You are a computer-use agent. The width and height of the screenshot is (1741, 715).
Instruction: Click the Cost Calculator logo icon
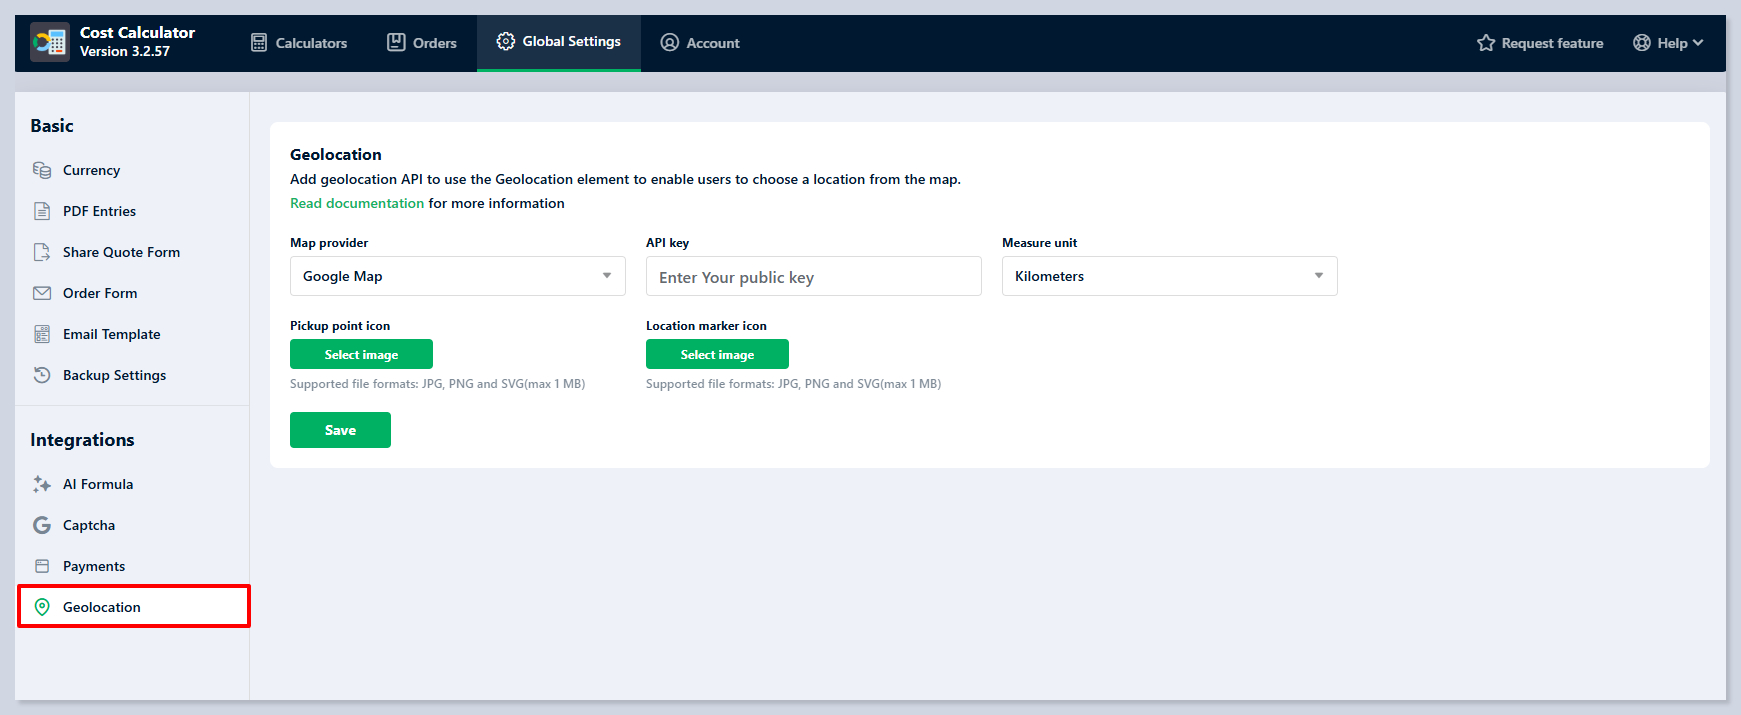(49, 42)
